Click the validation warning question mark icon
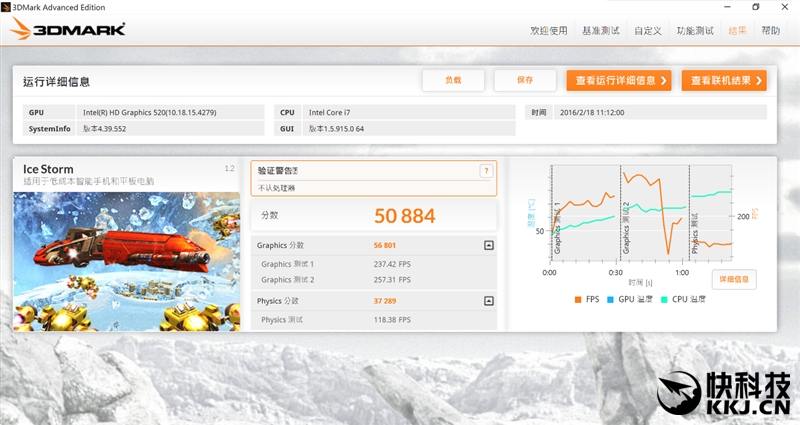Screen dimensions: 800x425 [486, 171]
